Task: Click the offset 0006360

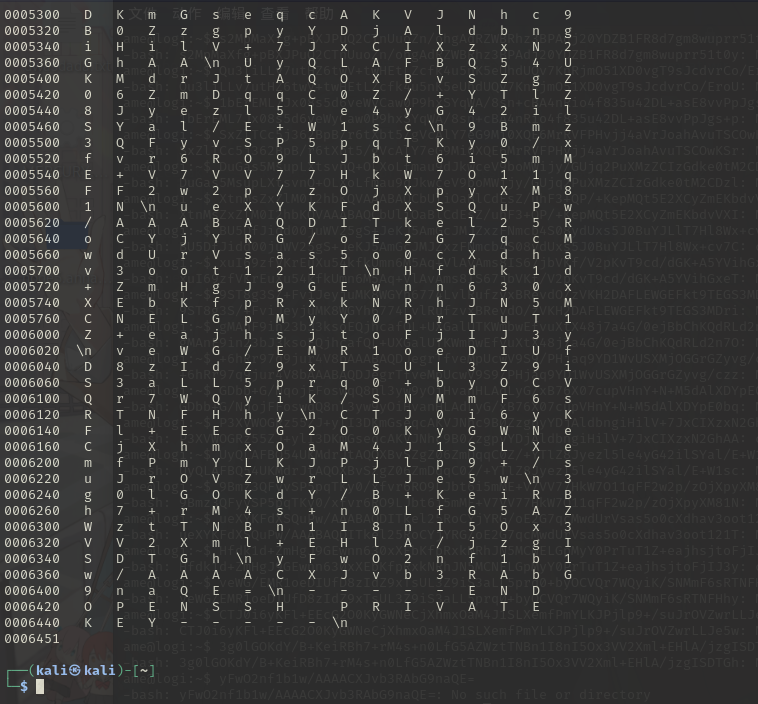Action: click(x=32, y=574)
